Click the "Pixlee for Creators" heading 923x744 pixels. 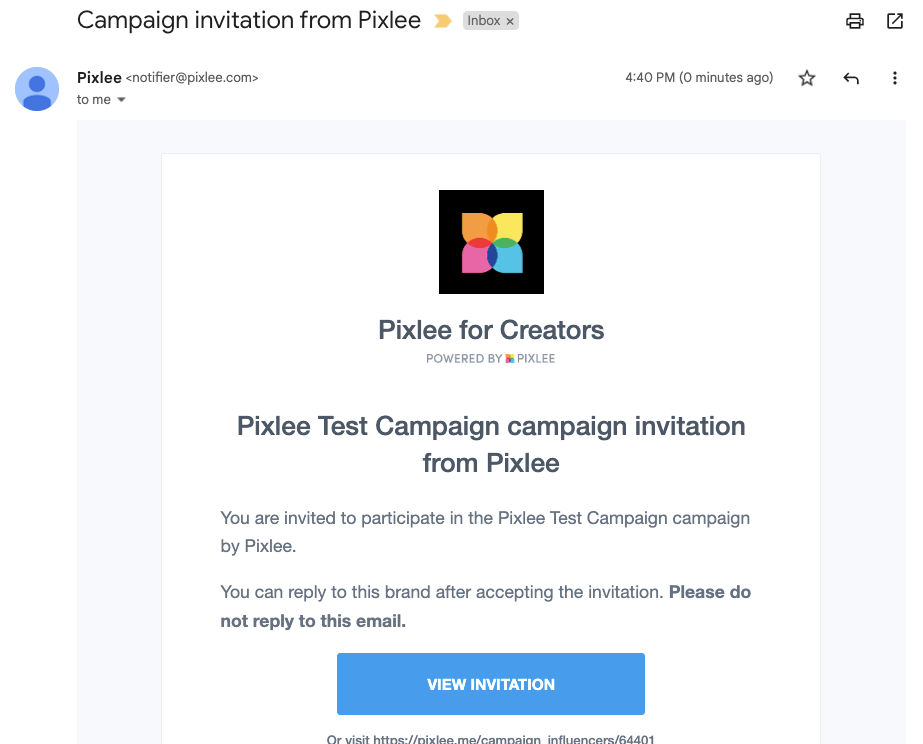(x=491, y=330)
